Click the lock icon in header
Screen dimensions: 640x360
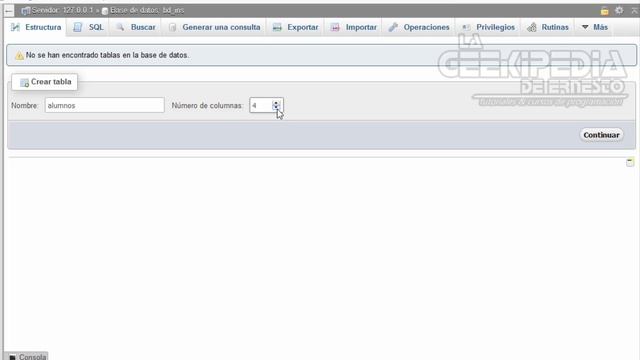coord(604,11)
